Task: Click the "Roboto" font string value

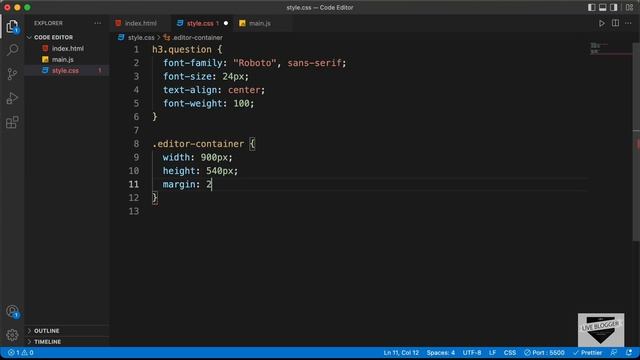Action: click(x=255, y=63)
